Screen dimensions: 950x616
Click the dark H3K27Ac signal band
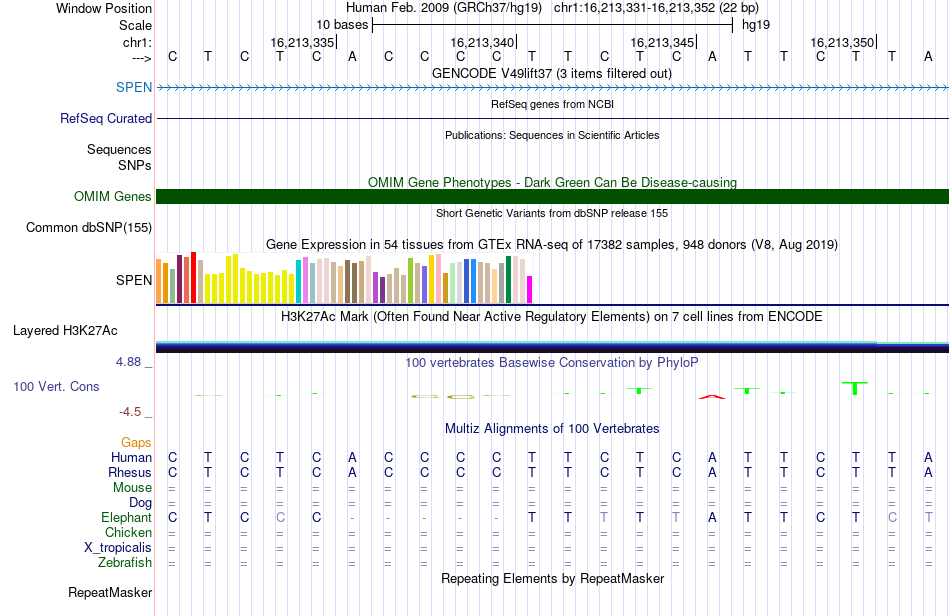coord(553,347)
